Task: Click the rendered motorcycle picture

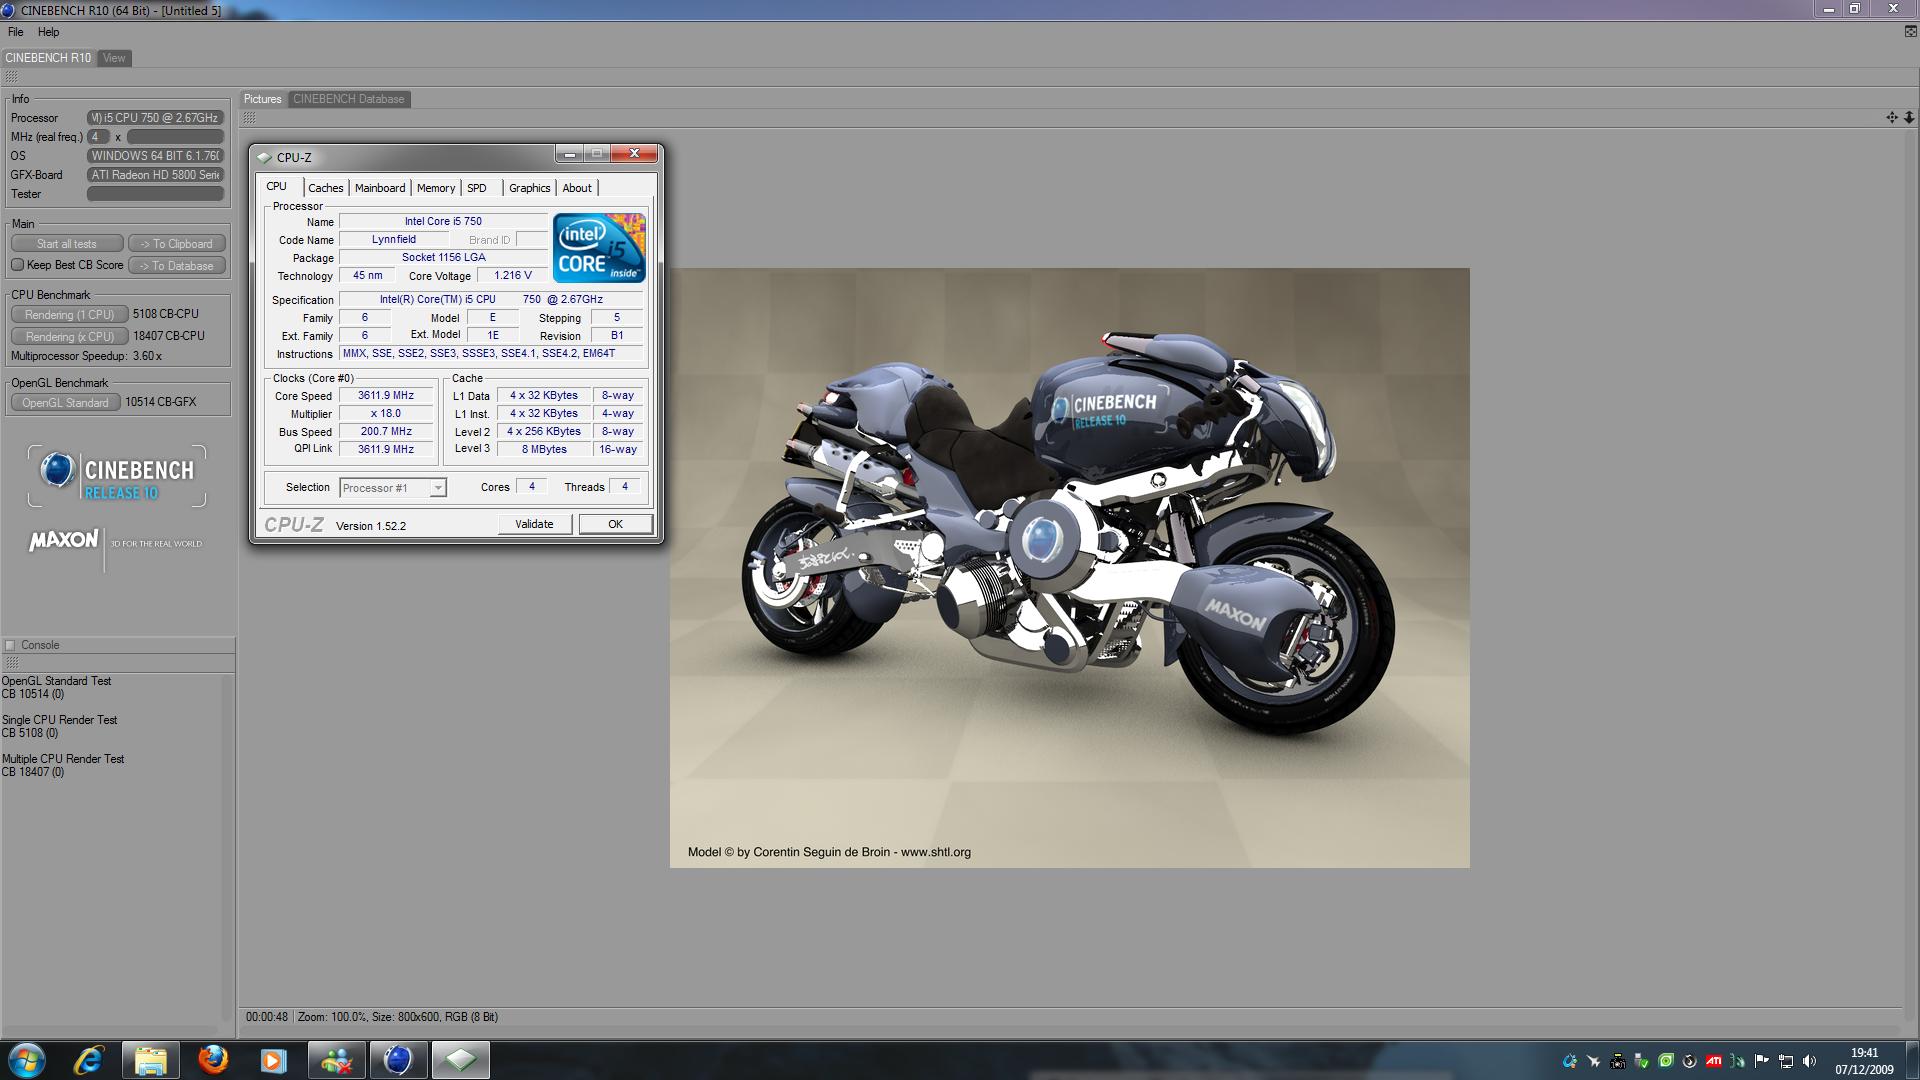Action: click(x=1070, y=567)
